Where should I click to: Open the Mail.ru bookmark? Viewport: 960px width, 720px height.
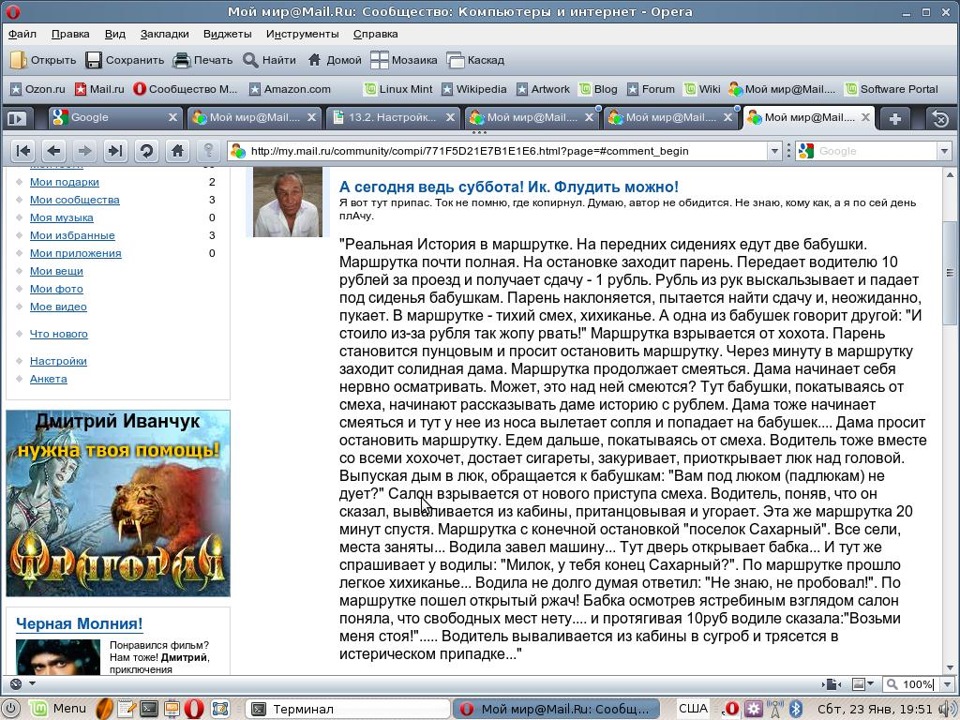click(99, 89)
